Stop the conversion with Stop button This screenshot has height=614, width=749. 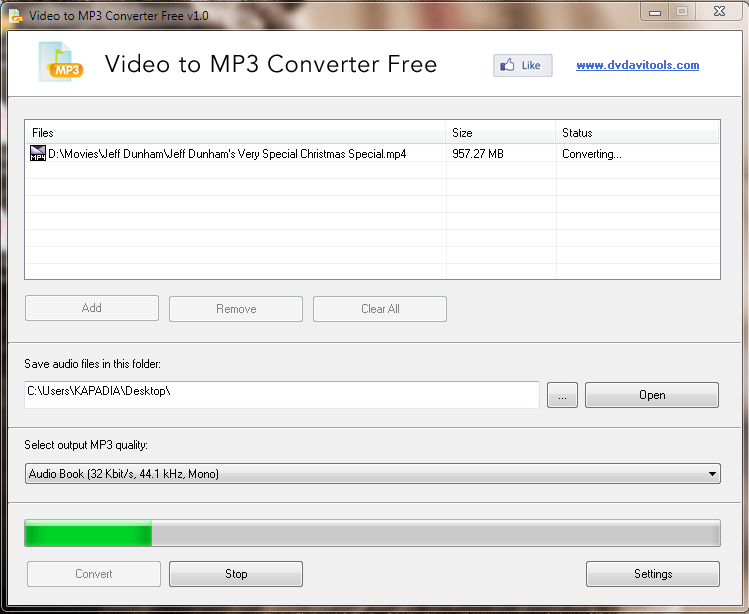tap(236, 574)
